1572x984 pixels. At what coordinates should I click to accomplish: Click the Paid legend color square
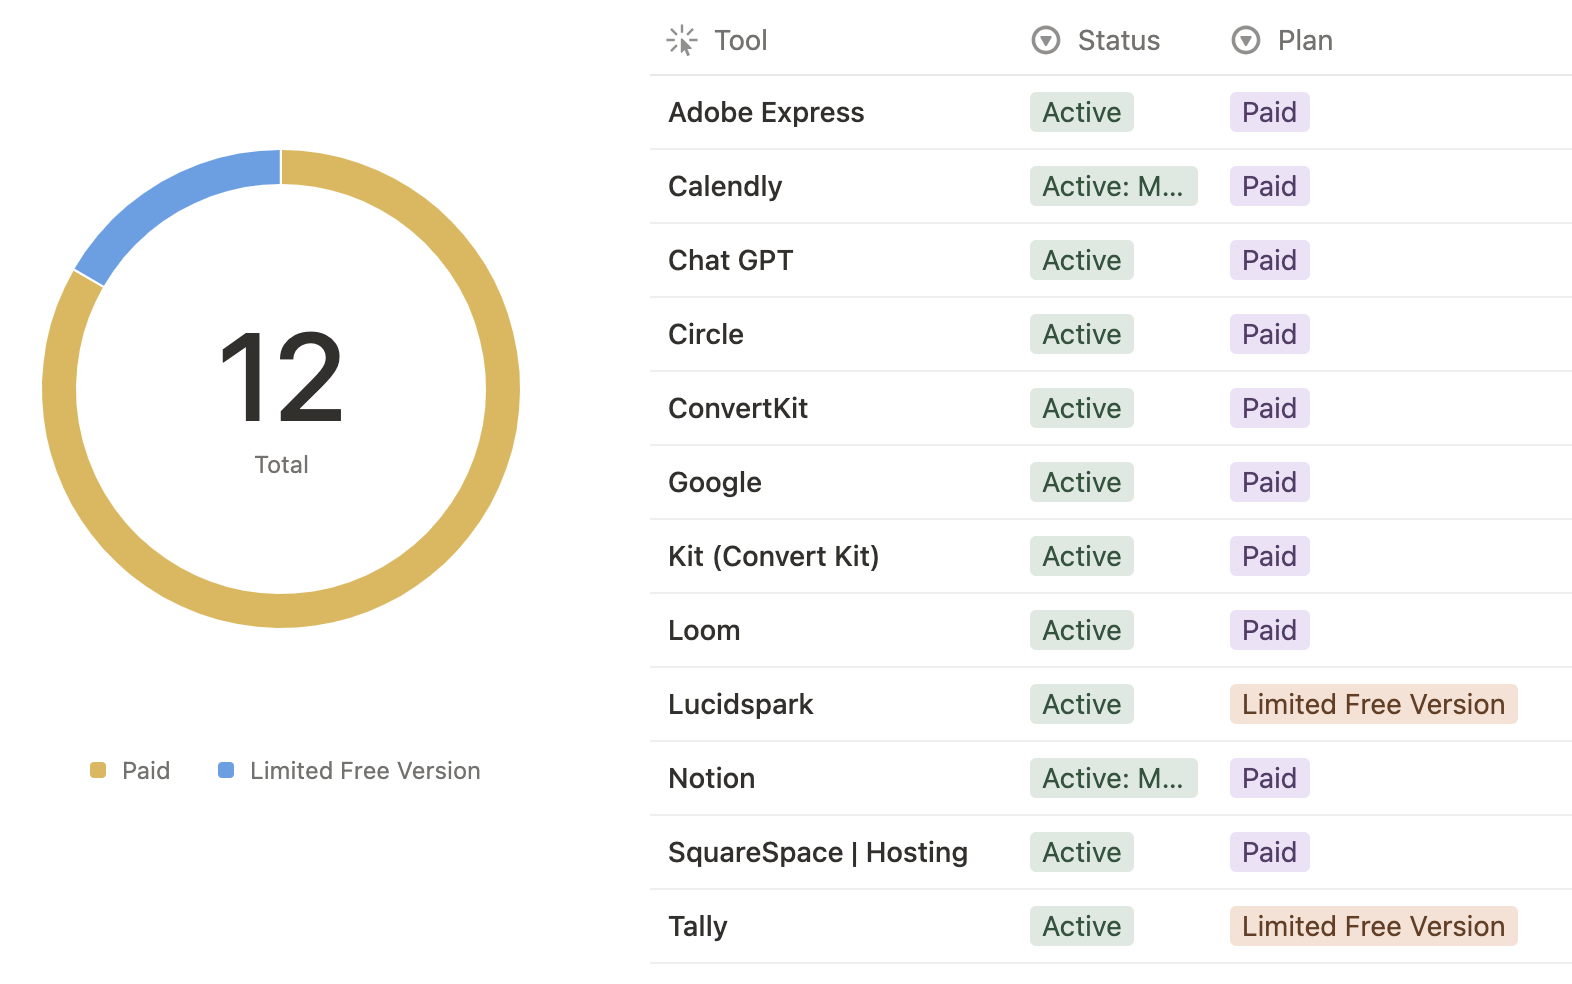tap(98, 770)
